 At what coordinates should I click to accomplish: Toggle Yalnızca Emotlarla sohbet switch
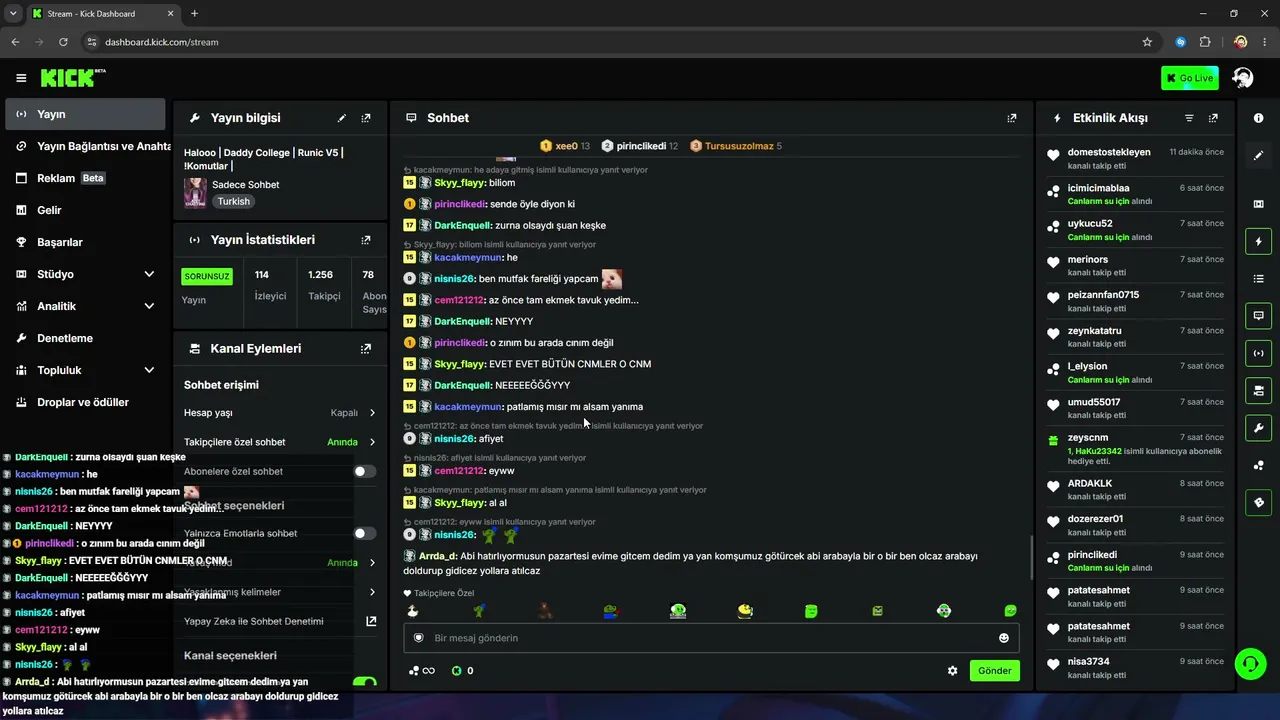[x=365, y=533]
